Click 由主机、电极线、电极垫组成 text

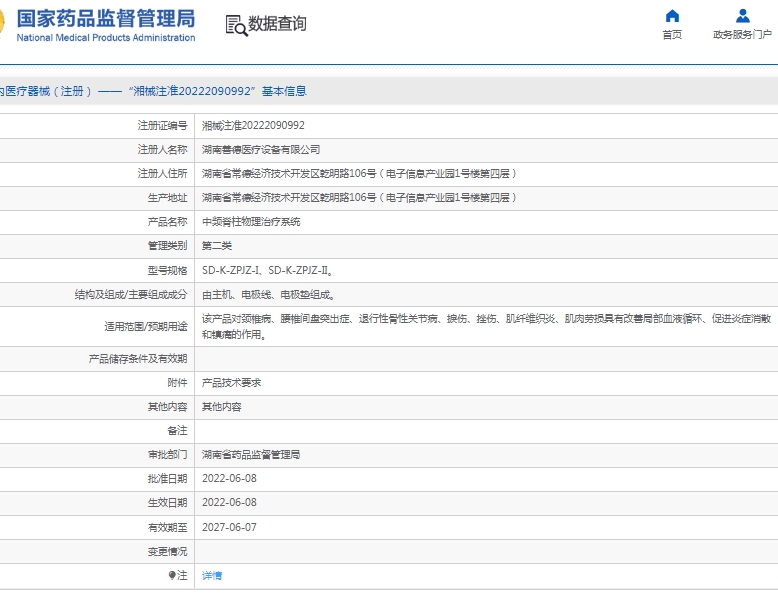click(x=268, y=295)
